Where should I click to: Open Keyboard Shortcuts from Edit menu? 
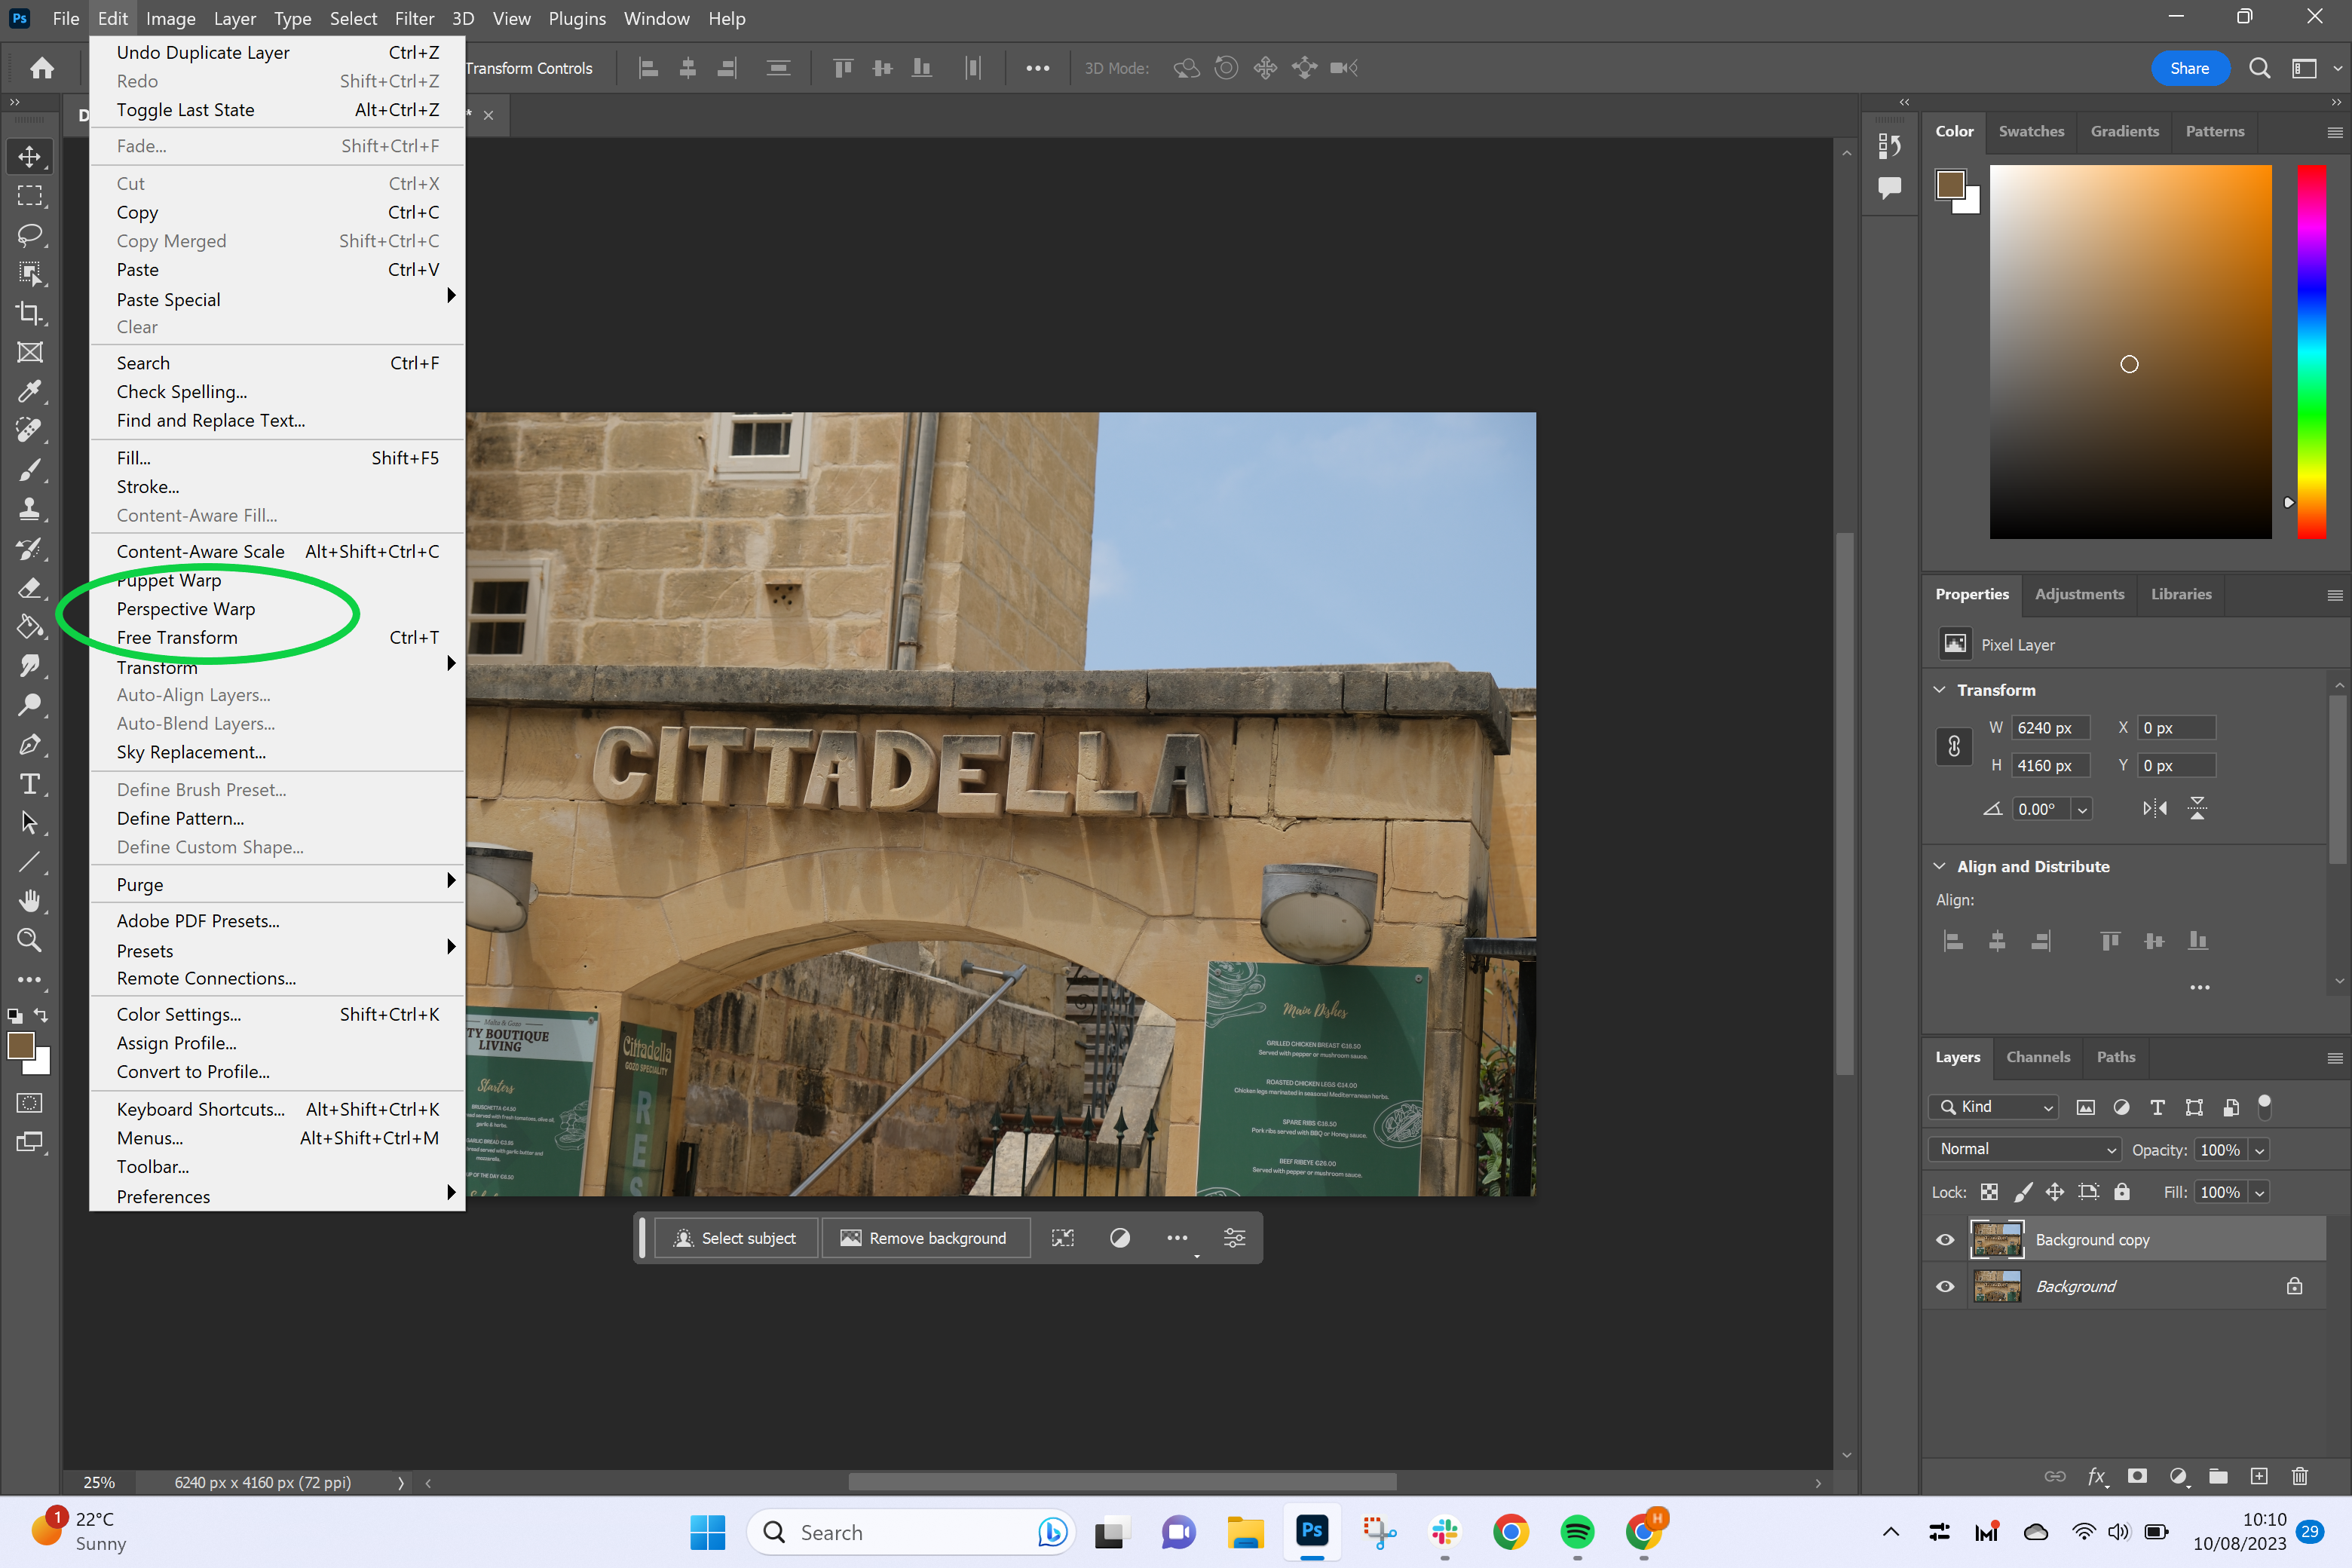(x=277, y=1109)
